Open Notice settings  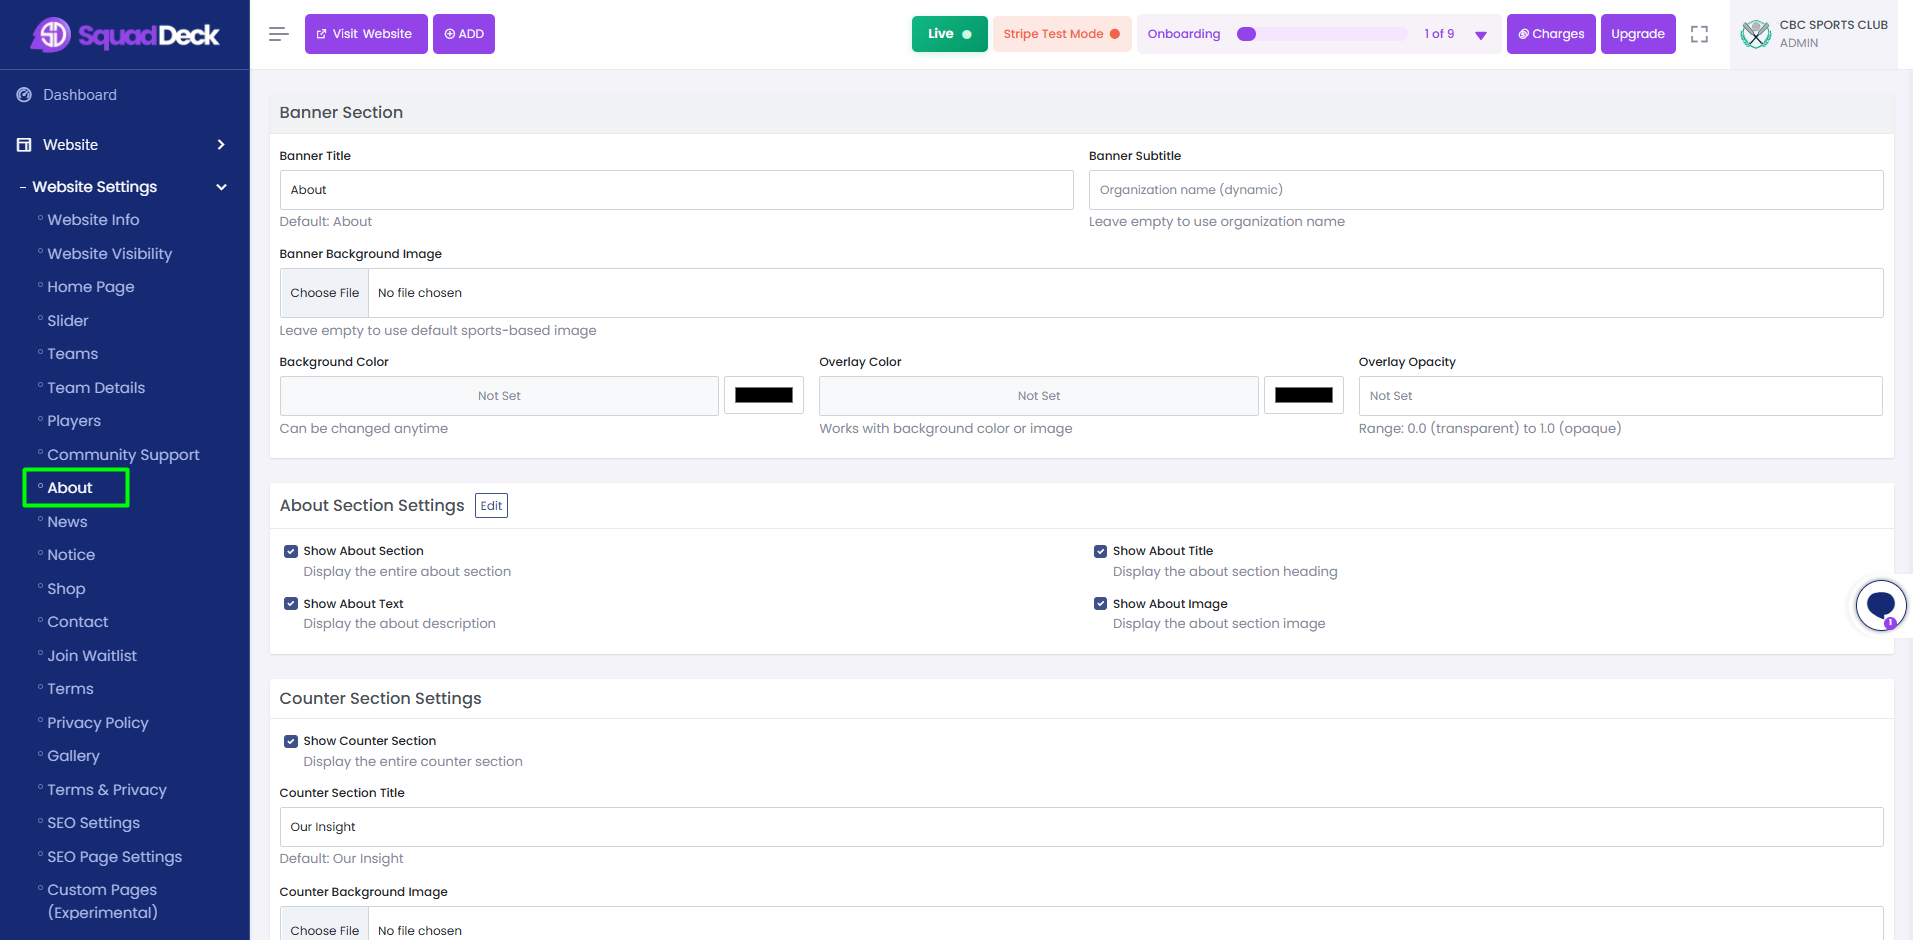[71, 555]
